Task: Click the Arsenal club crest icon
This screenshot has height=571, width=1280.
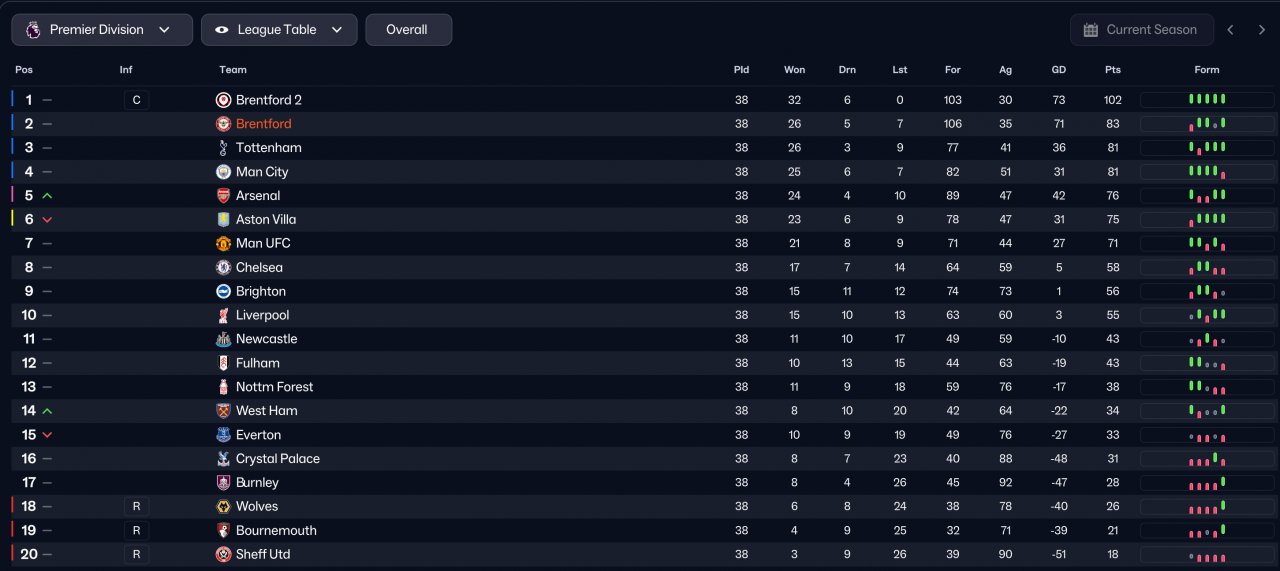Action: (x=223, y=196)
